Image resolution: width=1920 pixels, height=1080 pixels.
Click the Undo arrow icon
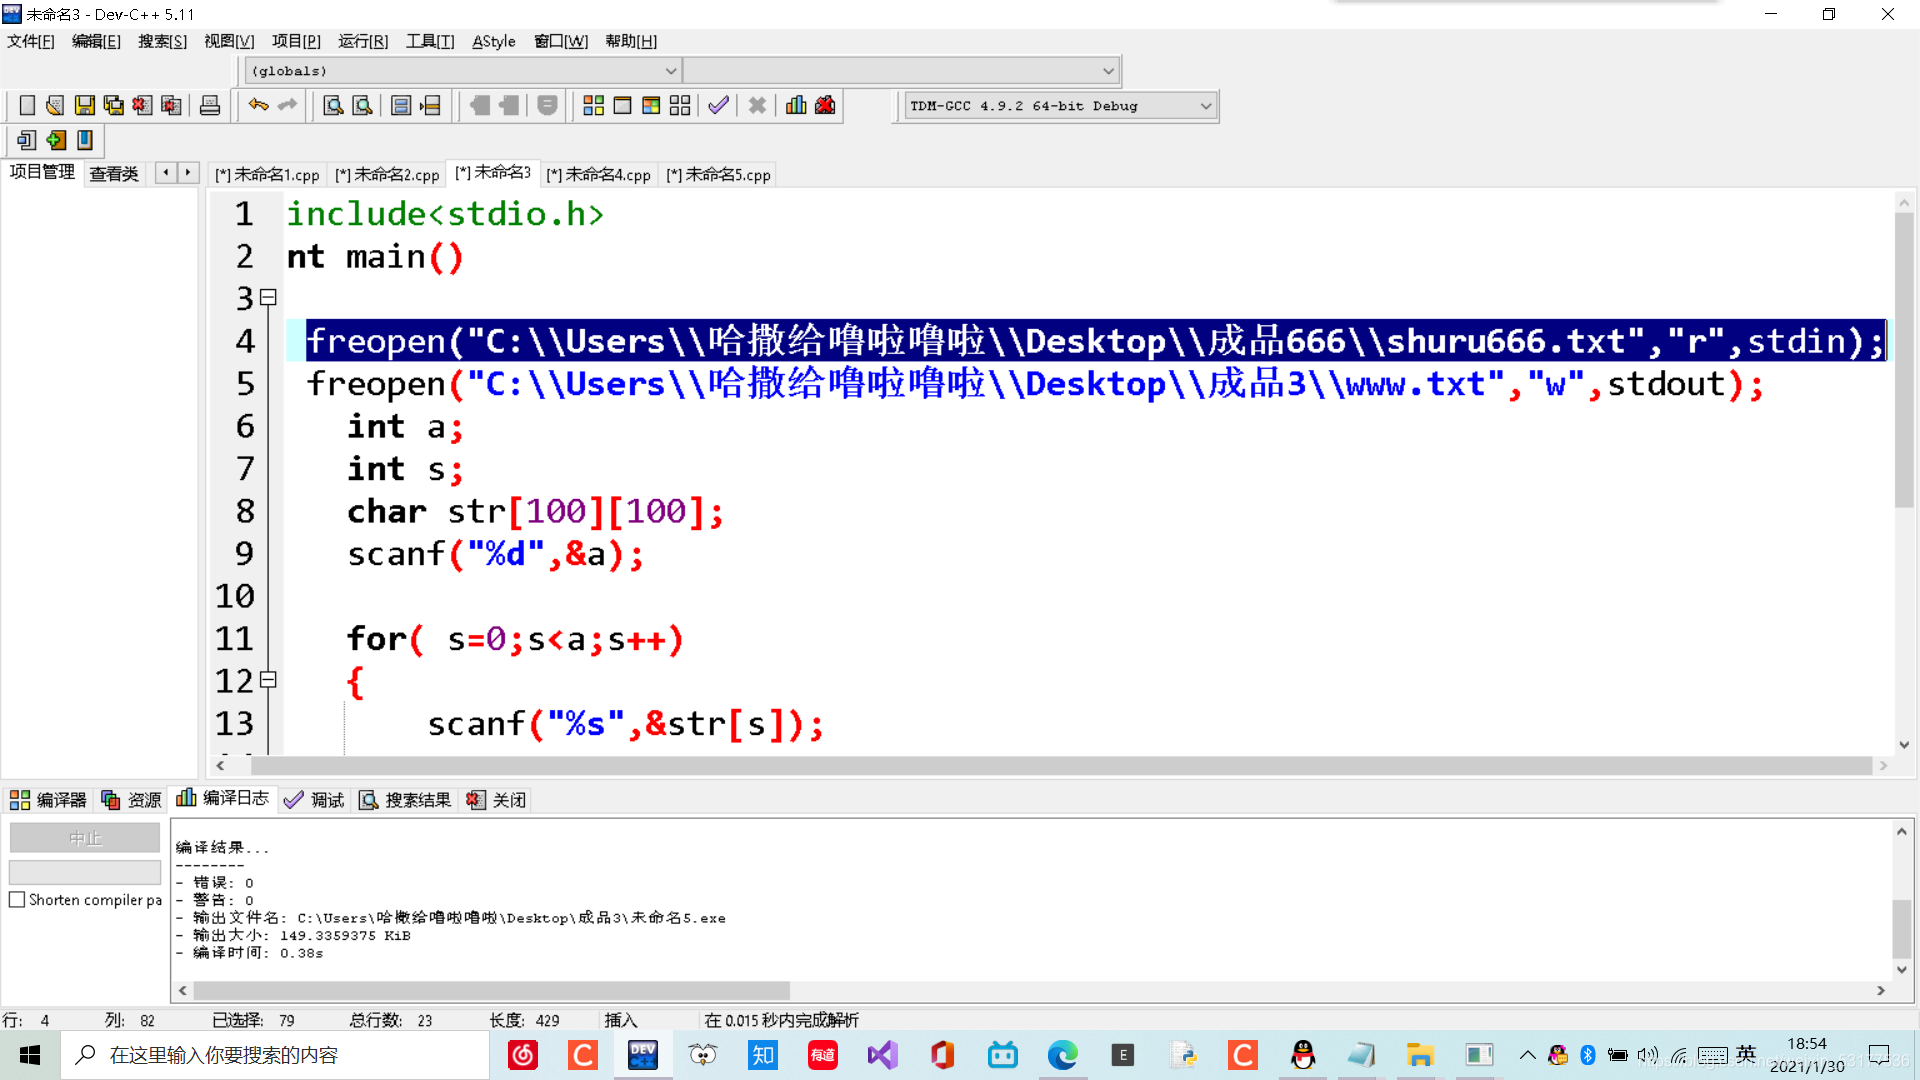point(258,106)
